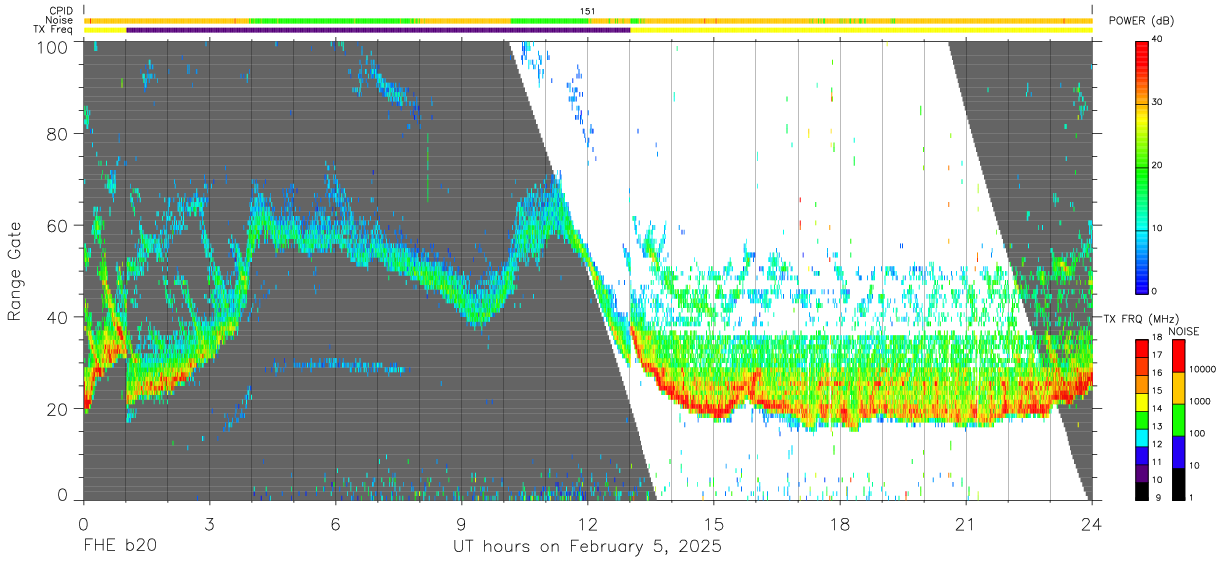Click the 6 tick on UT hours axis
Screen dimensions: 1228x567
click(x=336, y=524)
